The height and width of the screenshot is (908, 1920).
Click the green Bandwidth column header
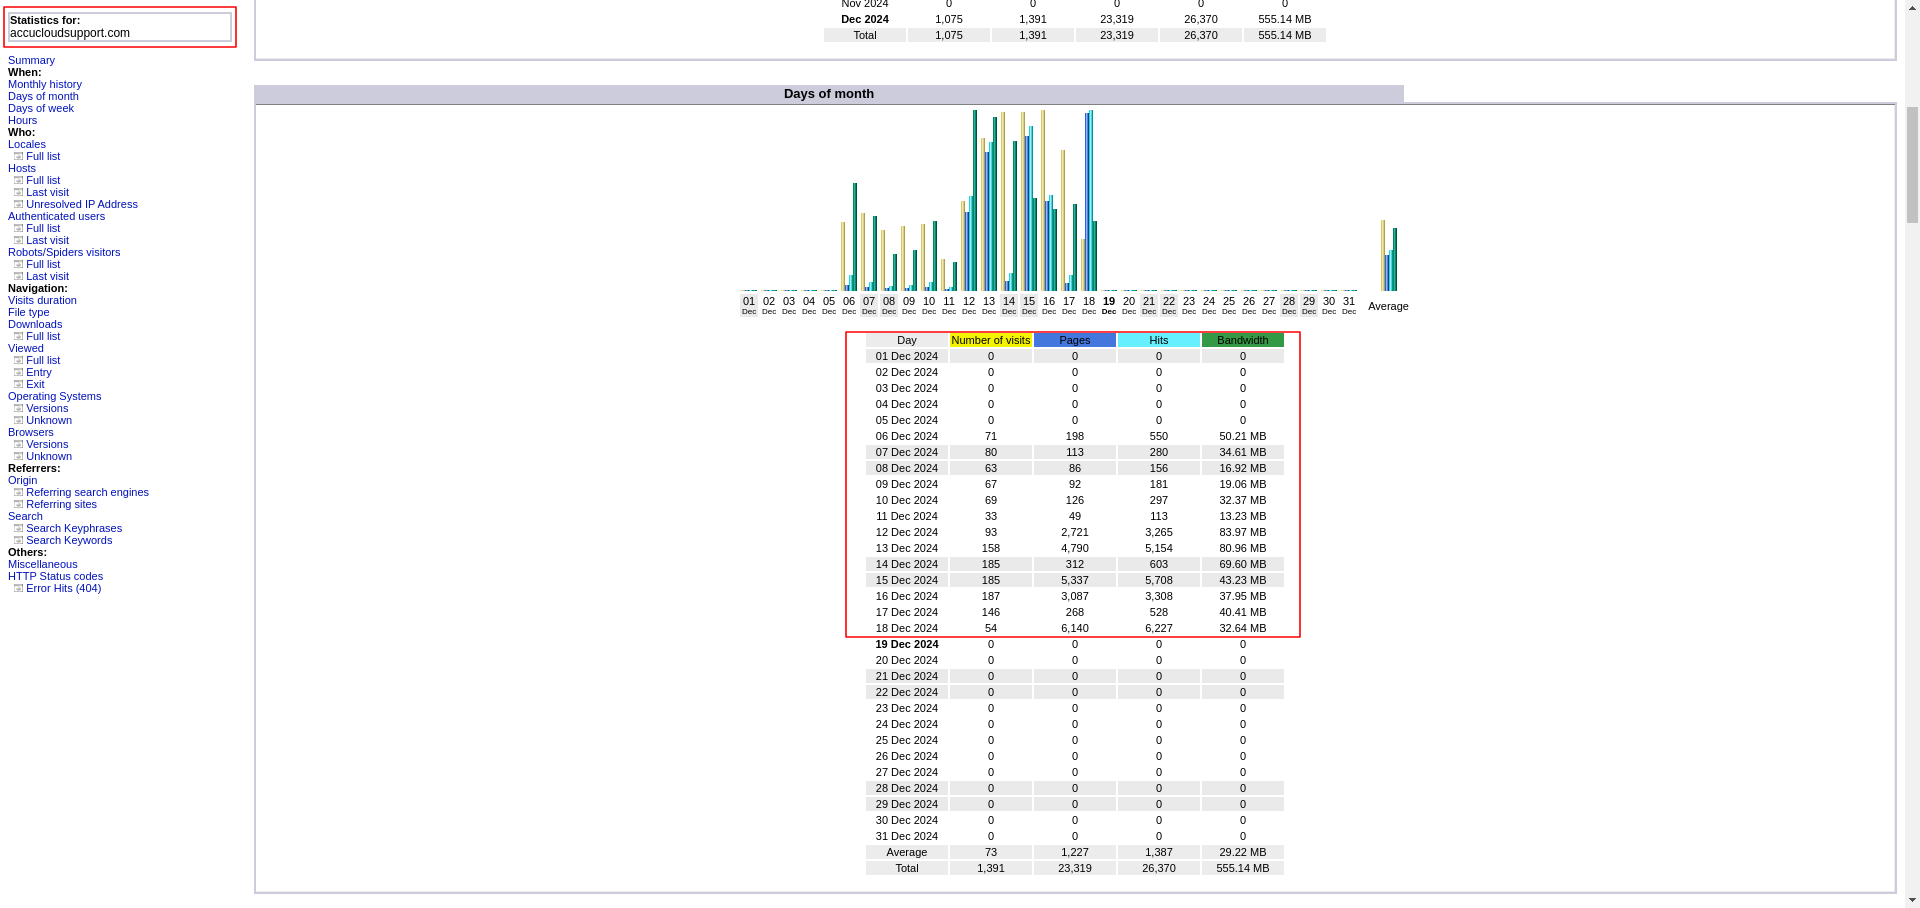pyautogui.click(x=1242, y=340)
